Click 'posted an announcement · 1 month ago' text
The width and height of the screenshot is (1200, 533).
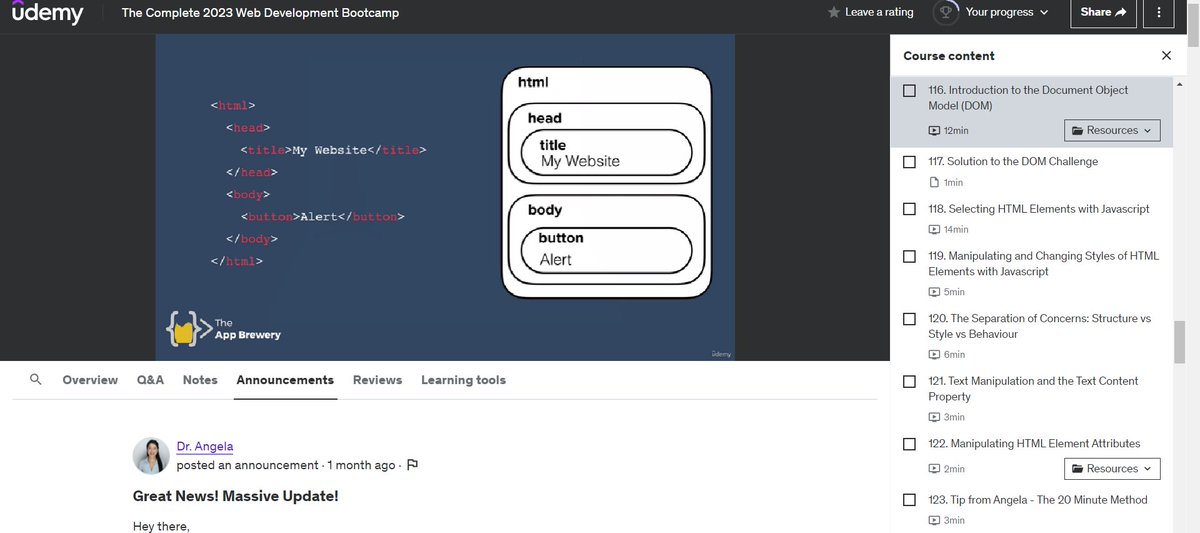pos(286,465)
